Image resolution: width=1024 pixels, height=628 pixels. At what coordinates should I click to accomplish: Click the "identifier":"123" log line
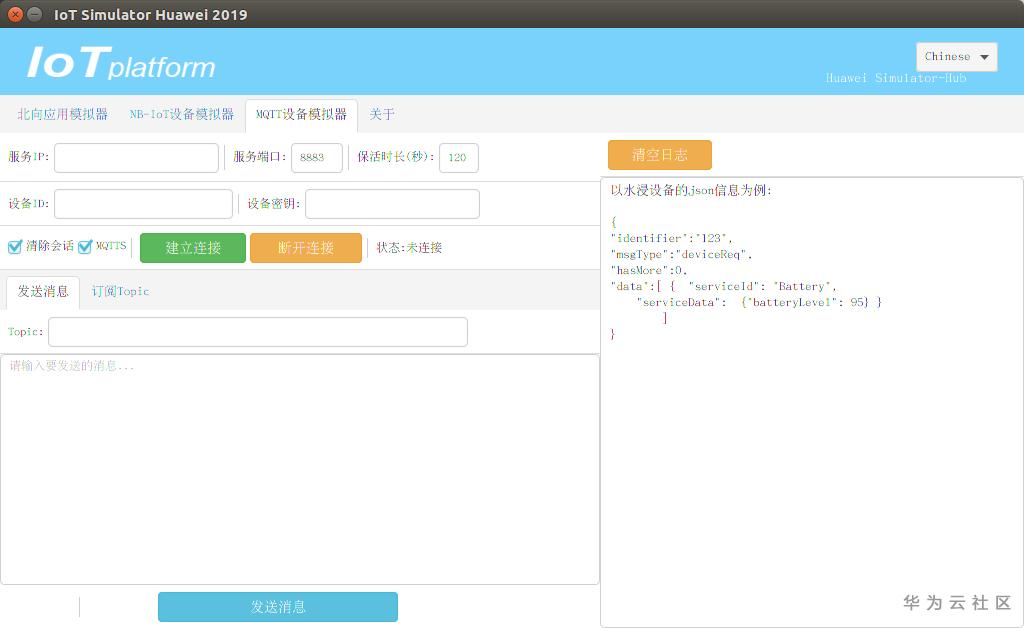coord(671,238)
